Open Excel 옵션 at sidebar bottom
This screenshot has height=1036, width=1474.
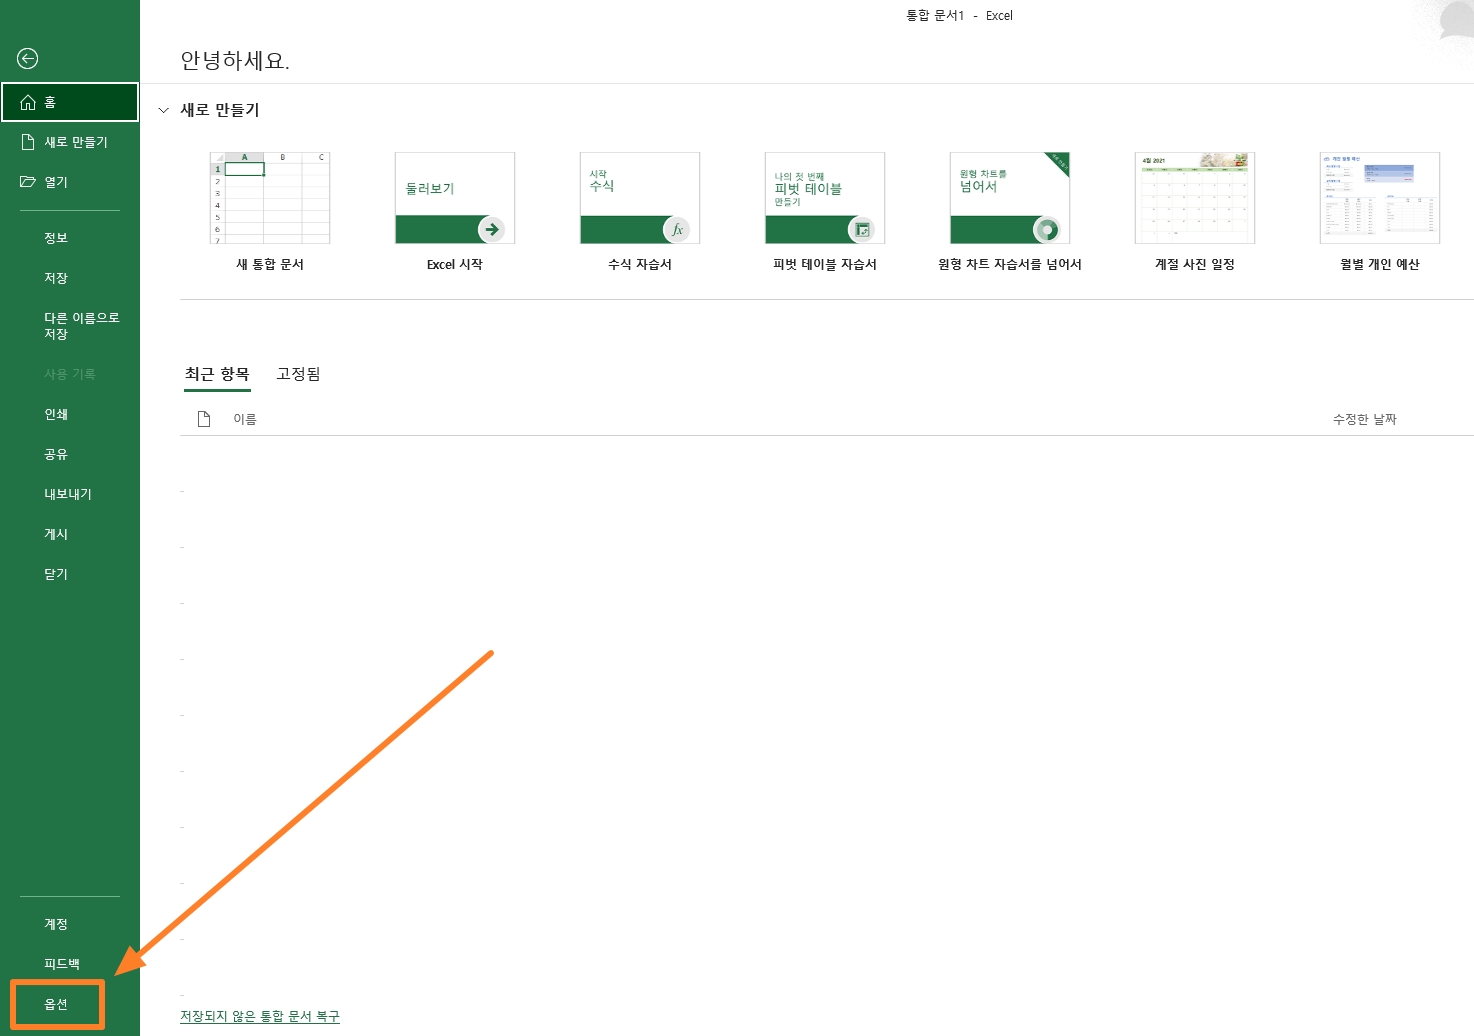[56, 1004]
